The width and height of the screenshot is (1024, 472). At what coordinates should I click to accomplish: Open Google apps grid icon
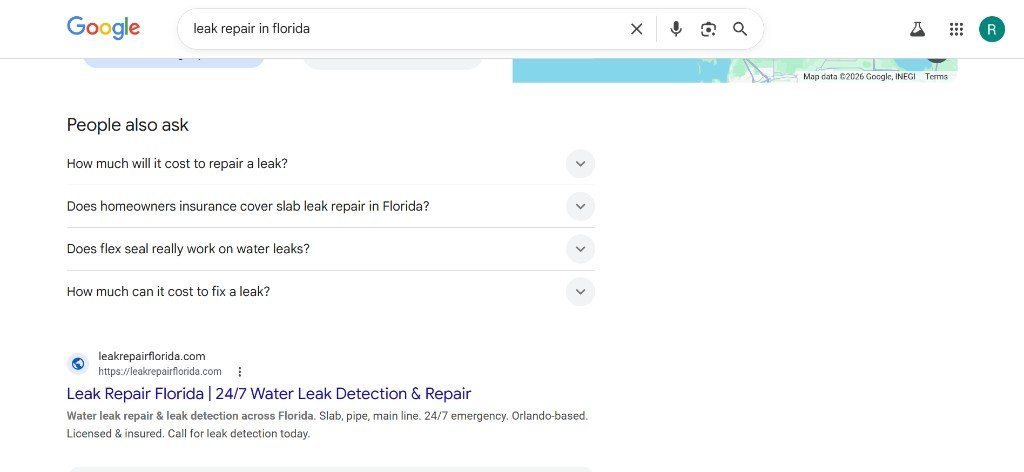pos(956,29)
